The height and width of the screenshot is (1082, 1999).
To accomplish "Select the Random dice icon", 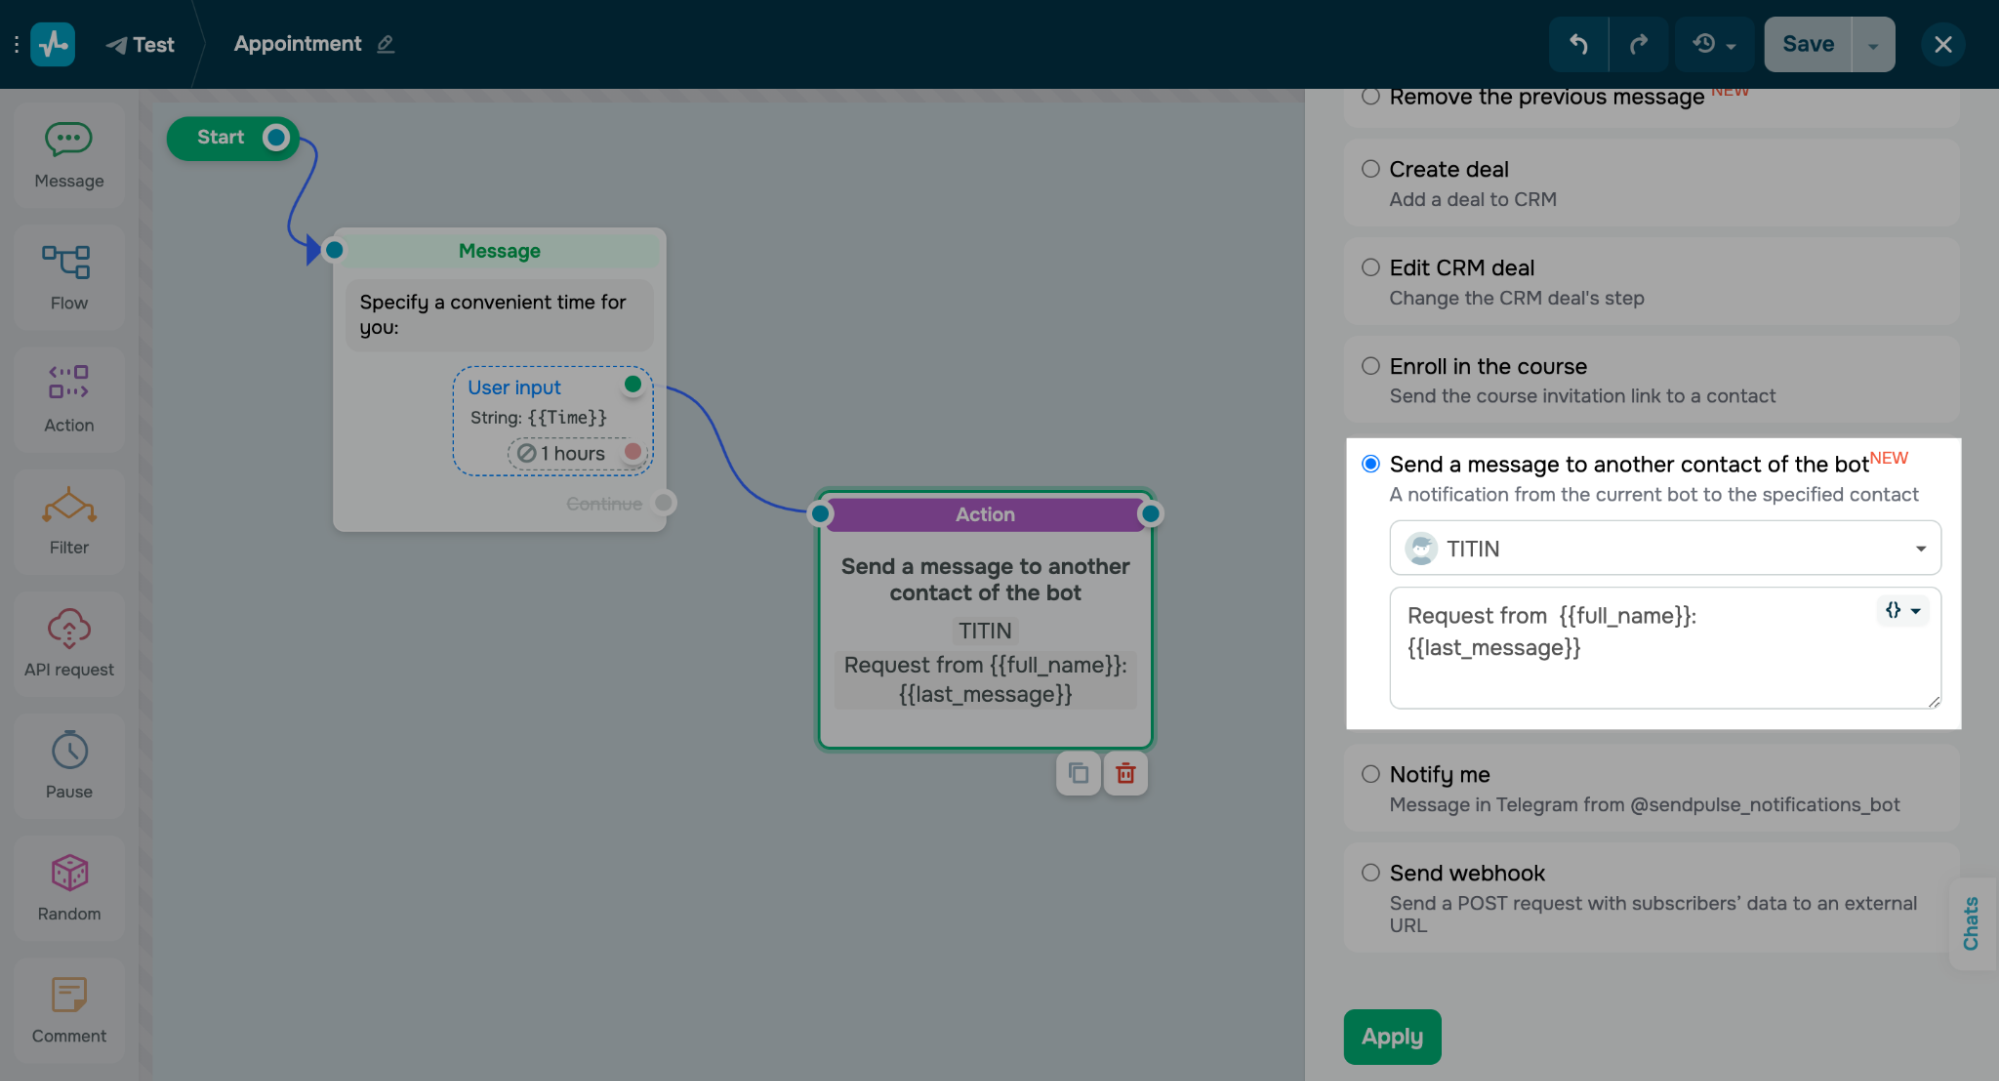I will pos(68,873).
